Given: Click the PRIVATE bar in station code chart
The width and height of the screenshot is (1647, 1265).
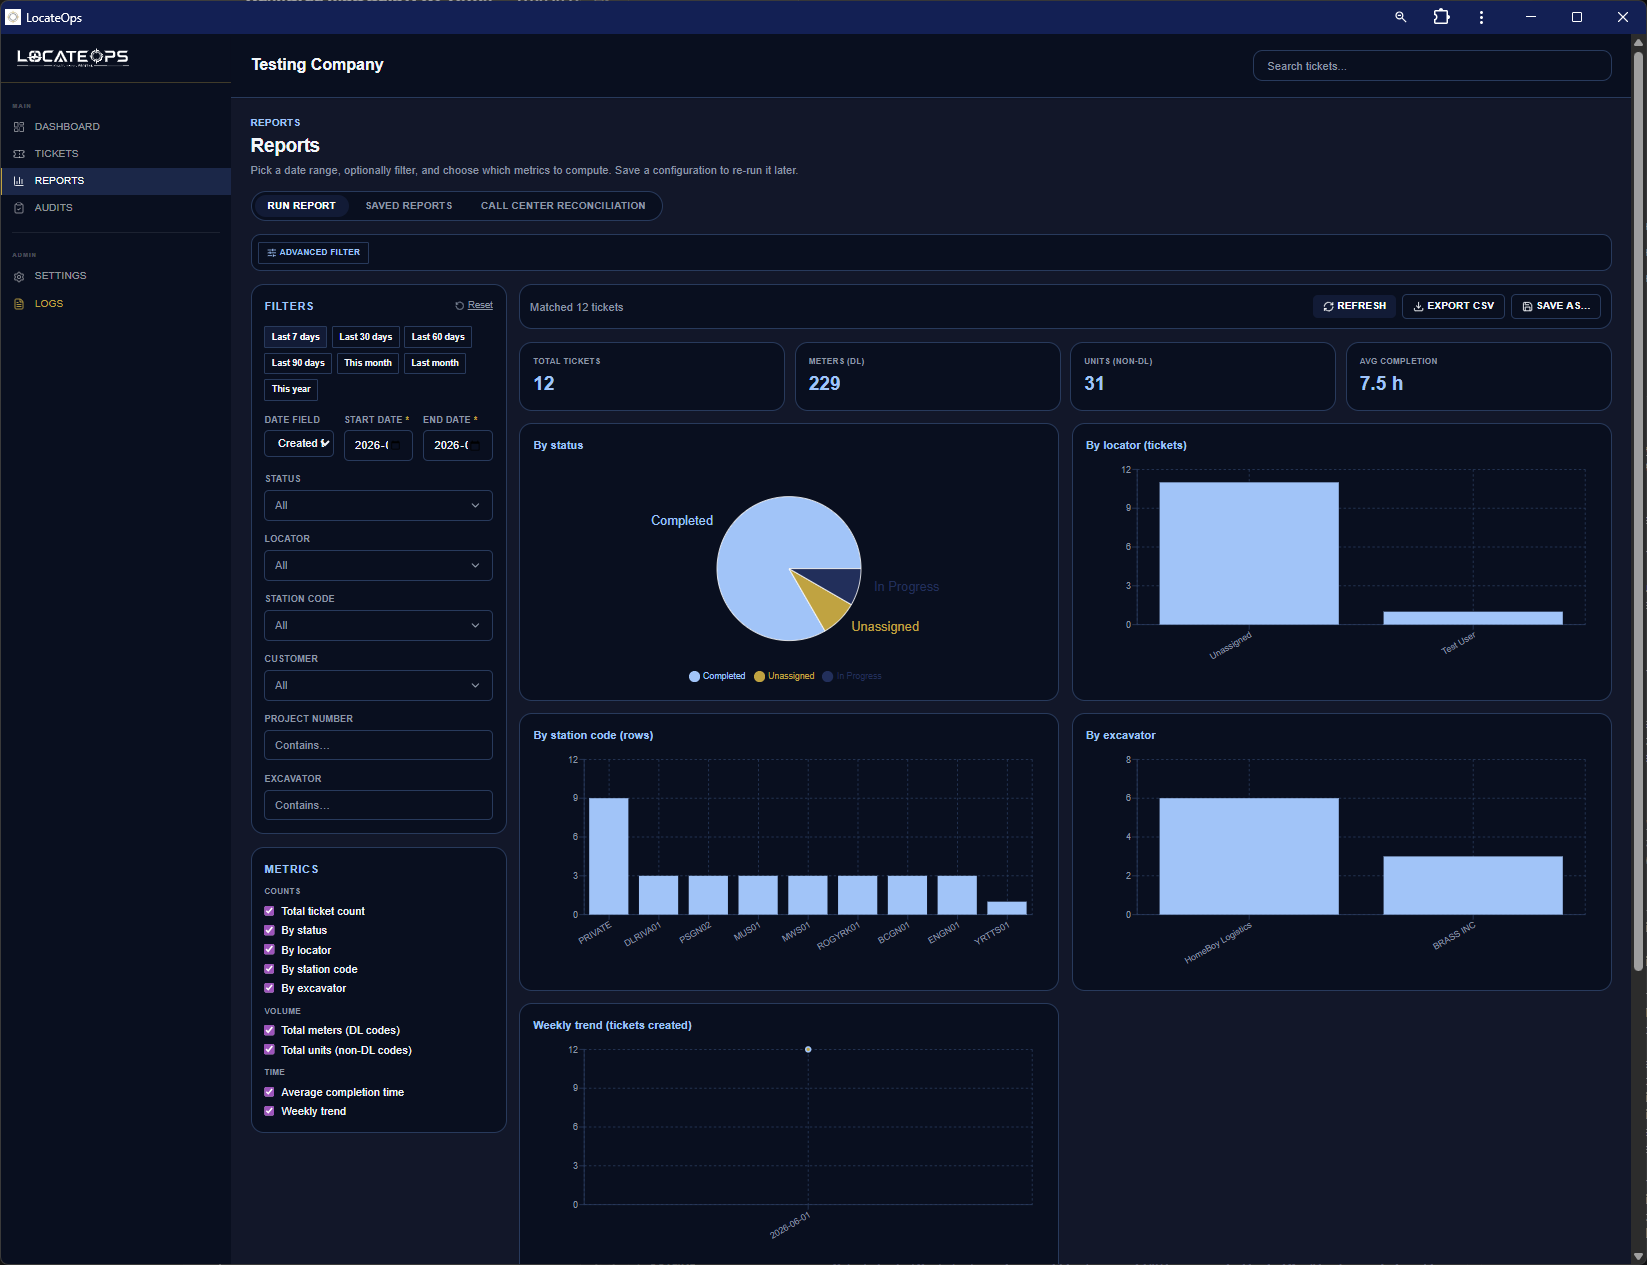Looking at the screenshot, I should click(x=609, y=856).
